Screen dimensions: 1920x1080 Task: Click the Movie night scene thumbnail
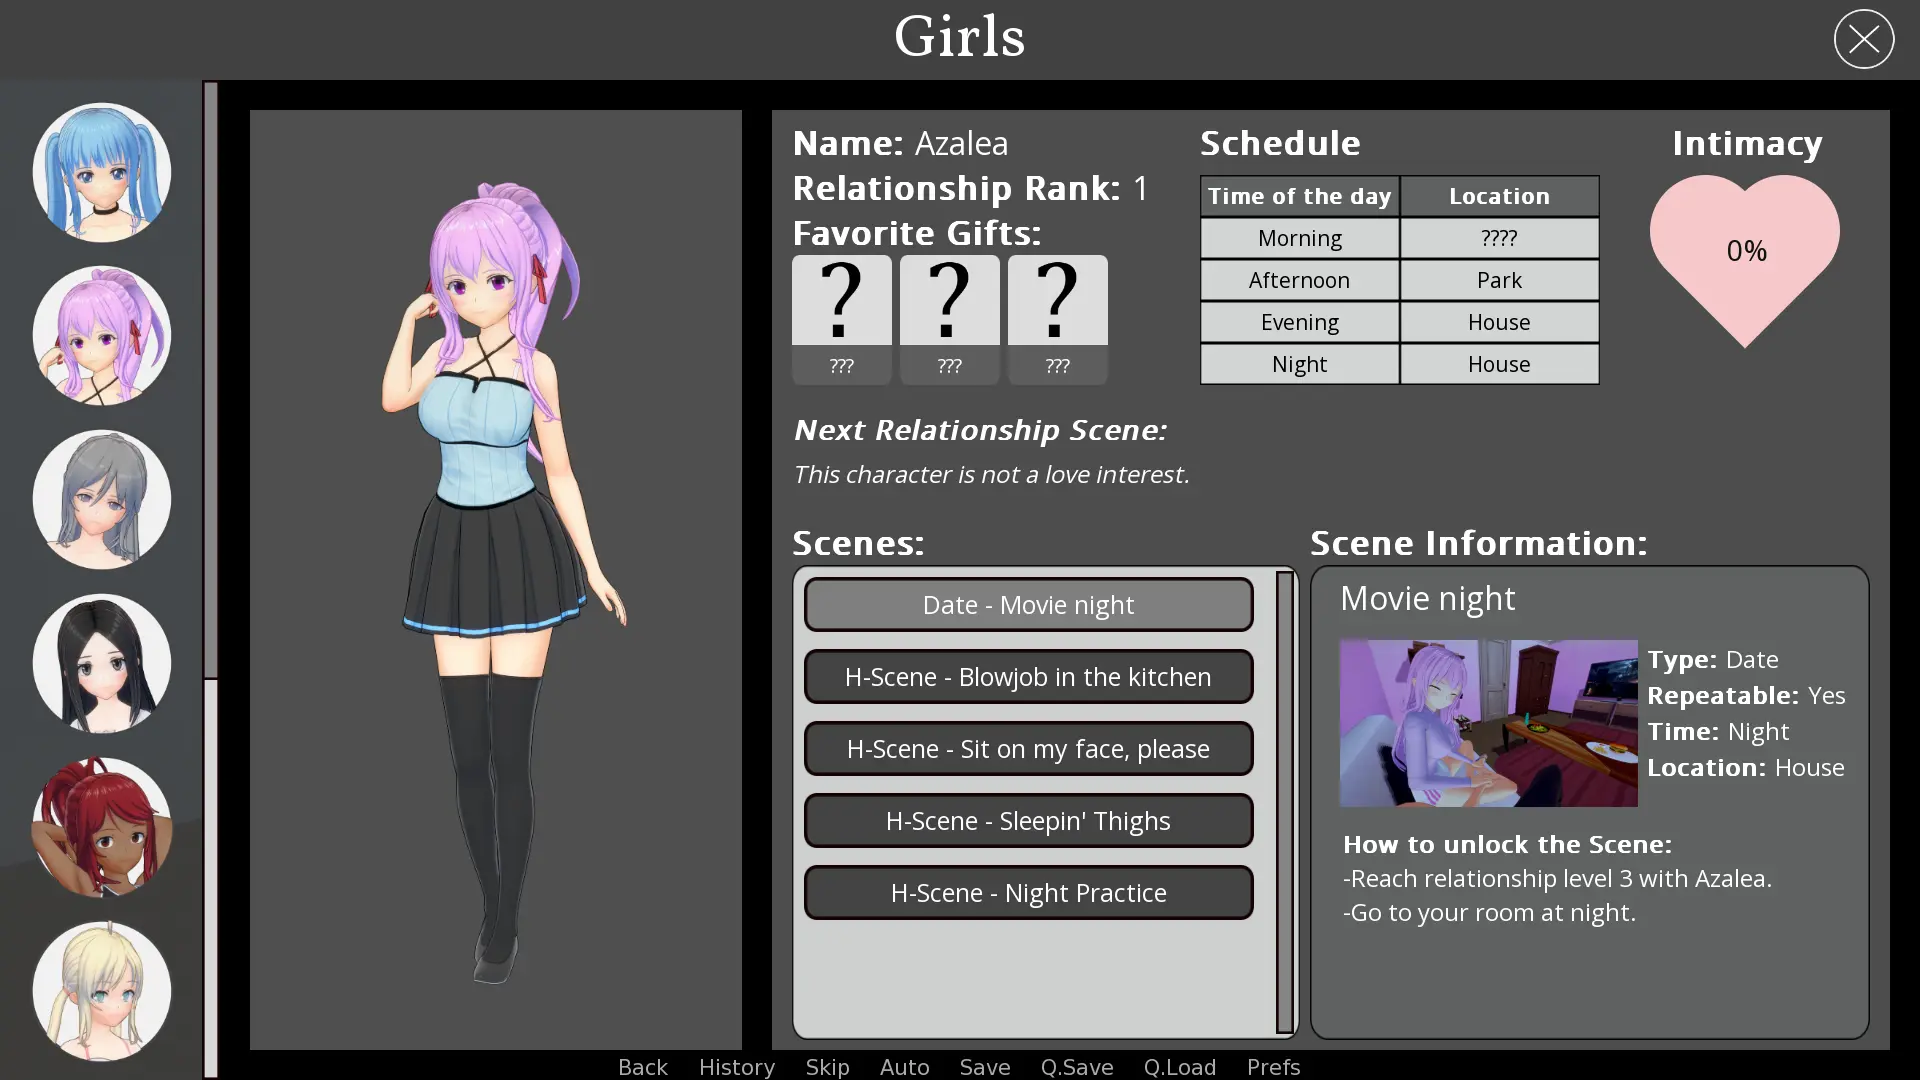coord(1488,723)
